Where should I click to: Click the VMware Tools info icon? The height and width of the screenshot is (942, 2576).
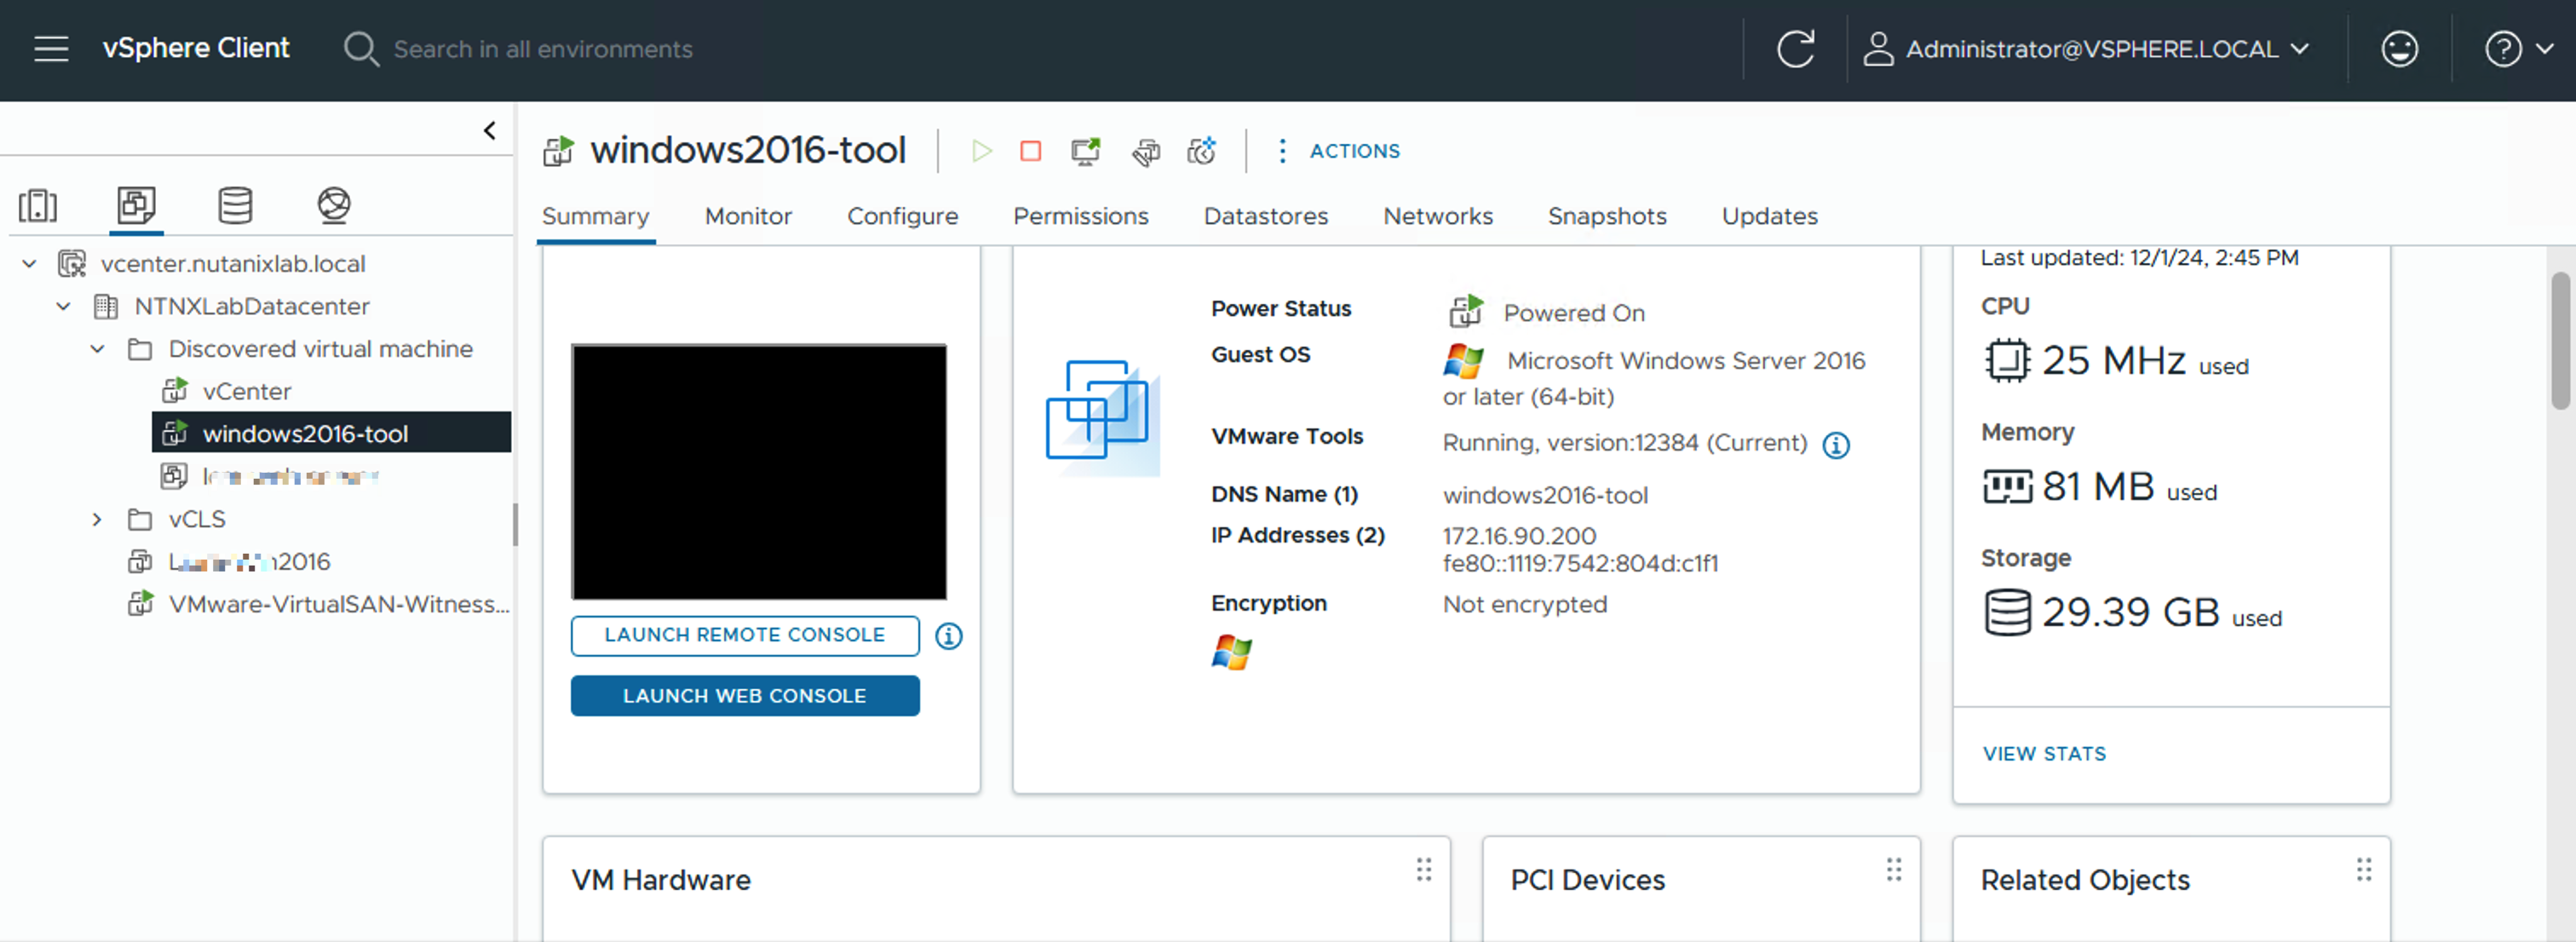coord(1836,445)
